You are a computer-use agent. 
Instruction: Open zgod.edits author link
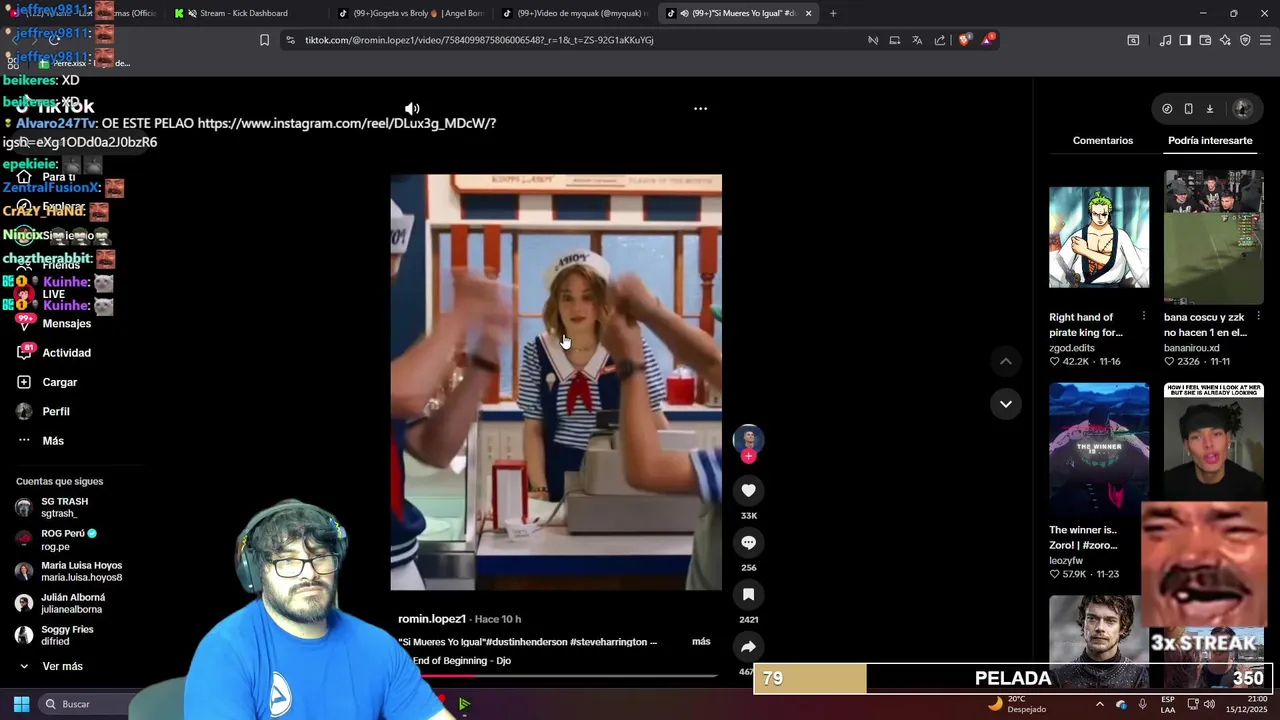(x=1072, y=348)
